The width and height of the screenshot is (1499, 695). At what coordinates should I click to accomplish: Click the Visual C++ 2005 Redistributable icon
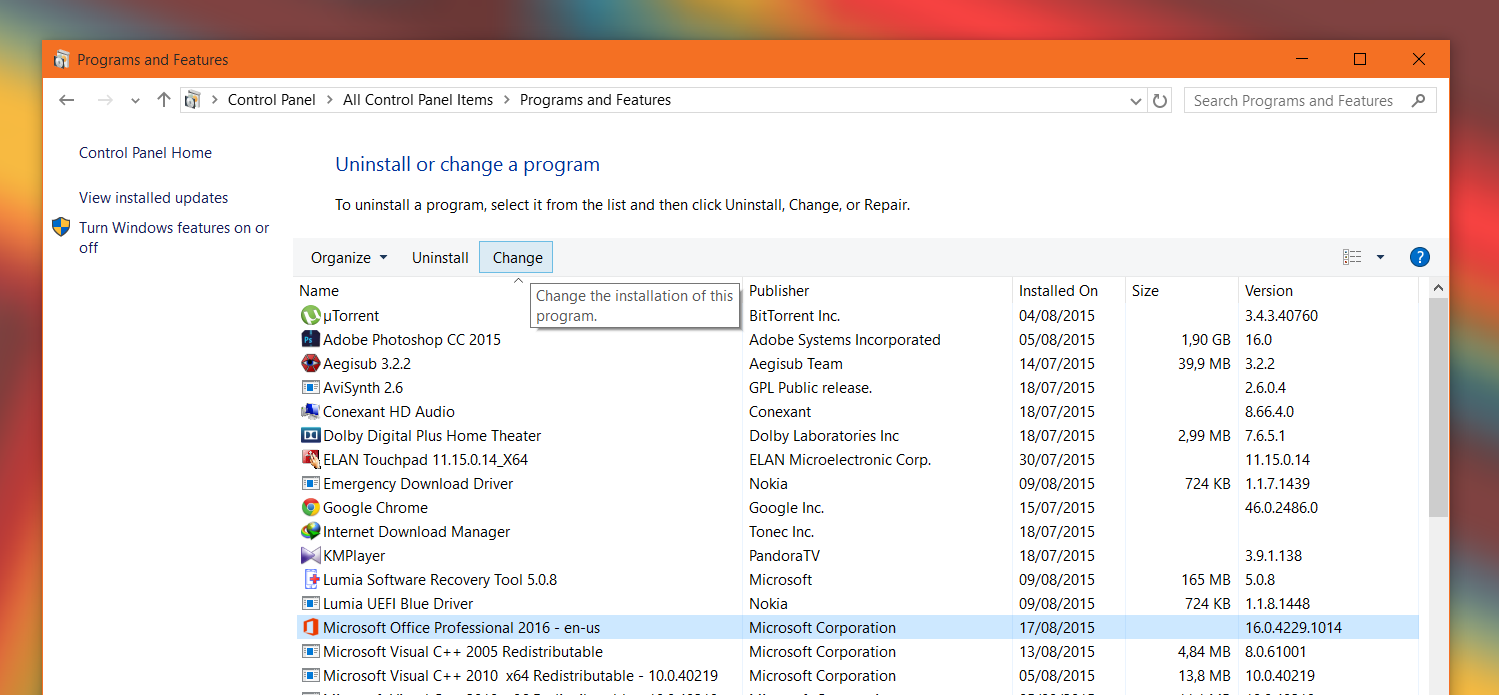click(x=310, y=652)
